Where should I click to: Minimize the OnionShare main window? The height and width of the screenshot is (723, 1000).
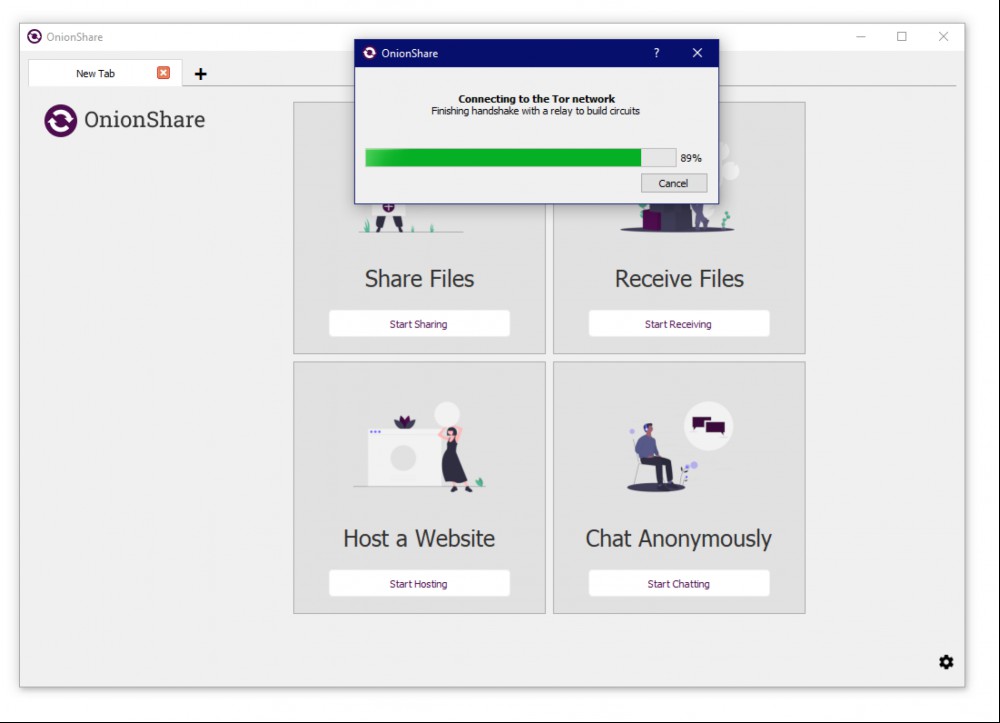pyautogui.click(x=861, y=37)
